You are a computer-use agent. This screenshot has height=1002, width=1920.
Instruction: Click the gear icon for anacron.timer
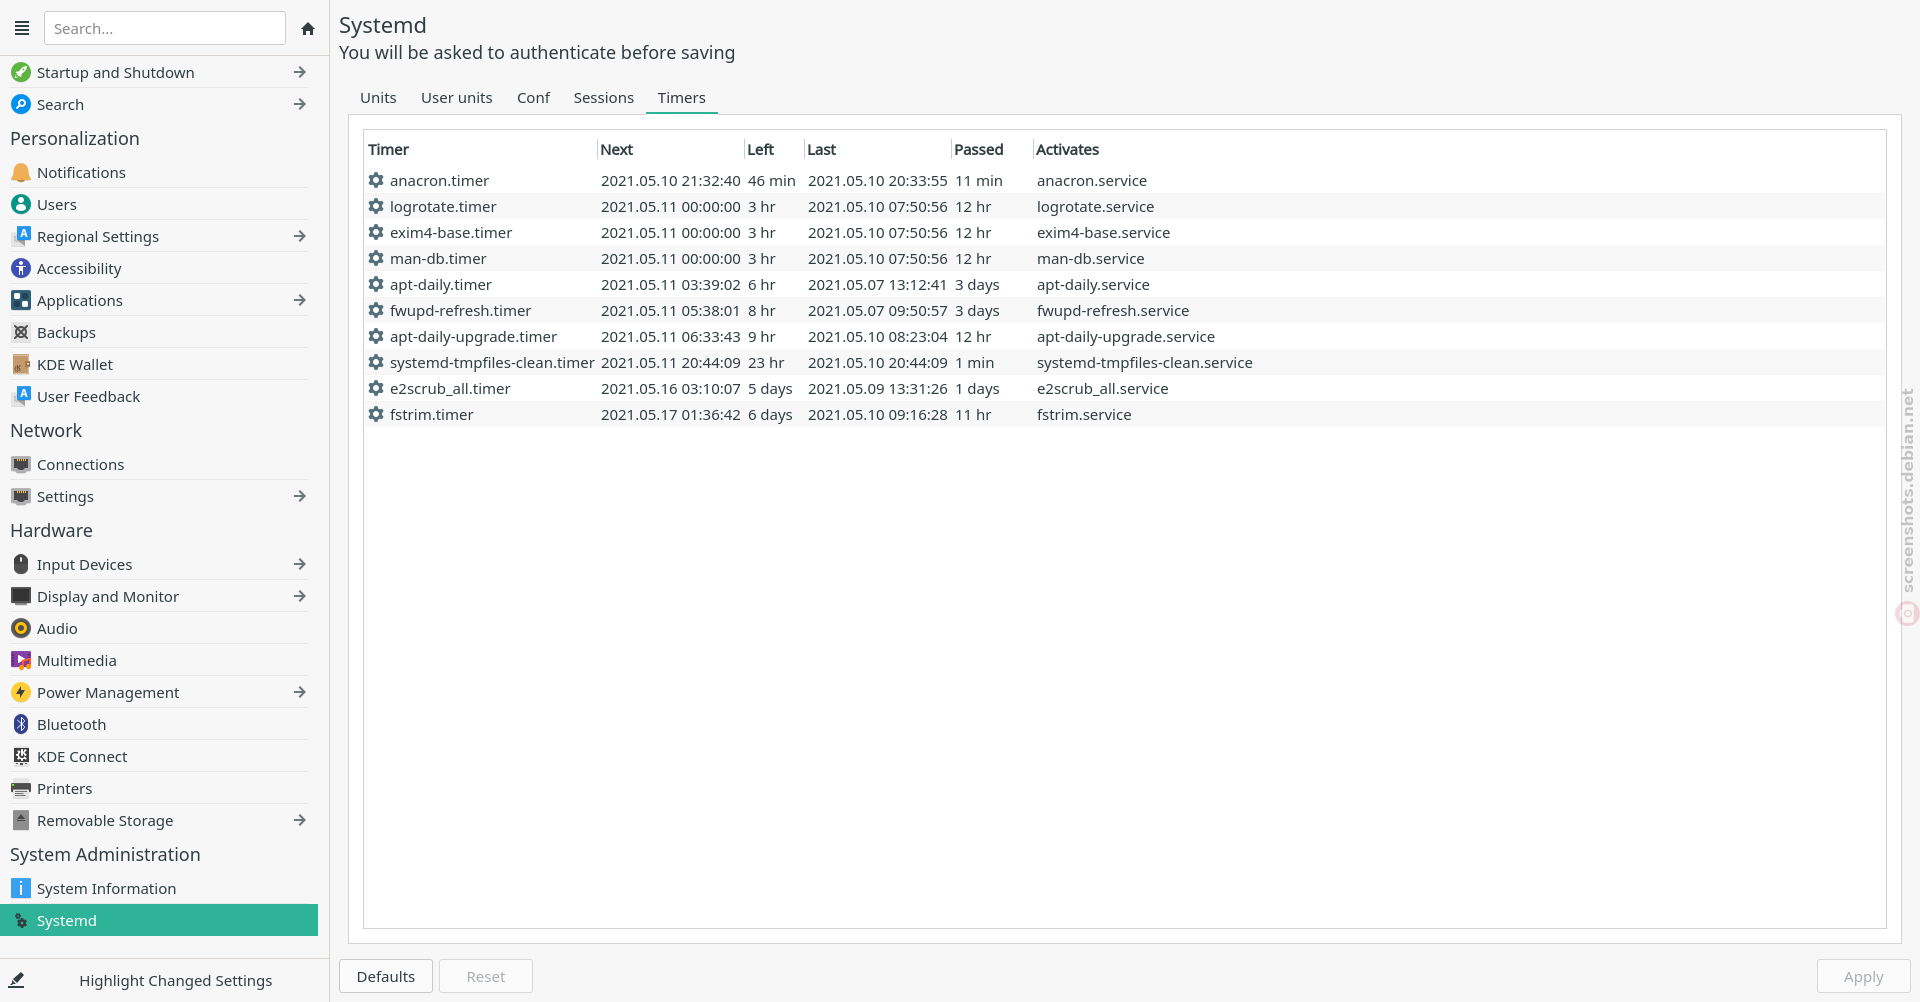pos(376,180)
